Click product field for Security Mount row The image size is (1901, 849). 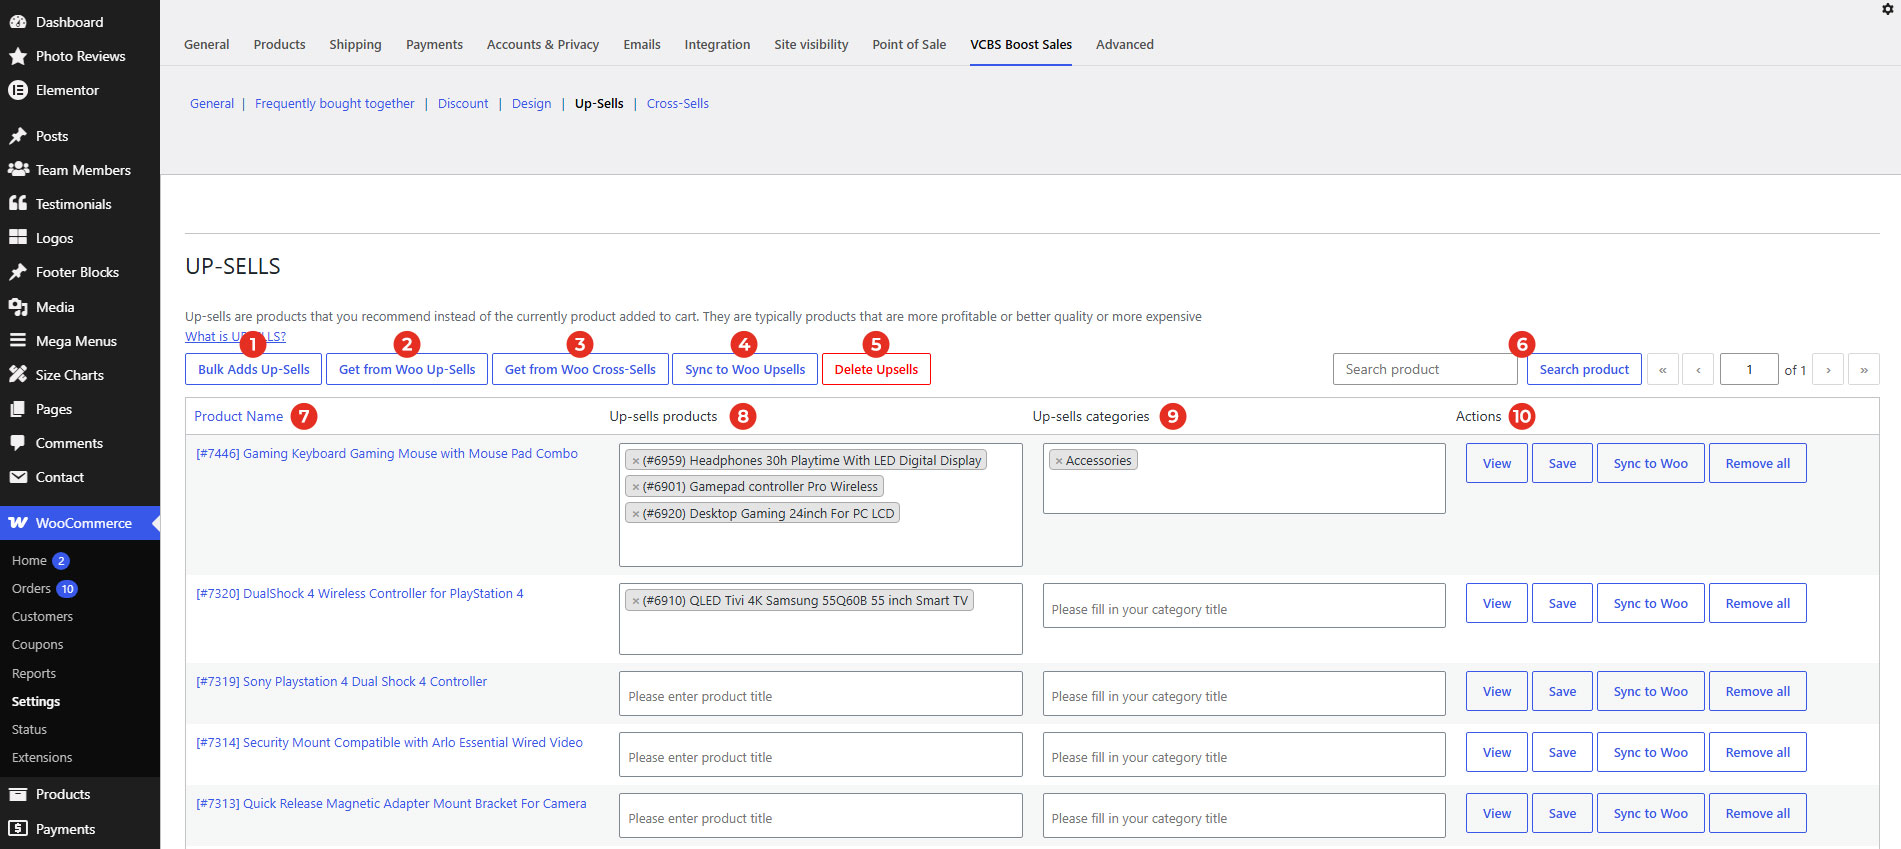821,755
